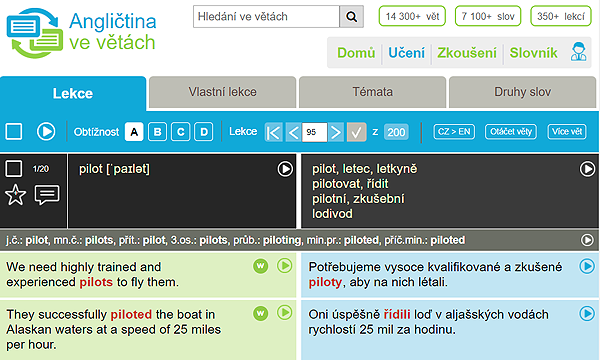Image resolution: width=600 pixels, height=360 pixels.
Task: Switch to the Témata tab
Action: 372,92
